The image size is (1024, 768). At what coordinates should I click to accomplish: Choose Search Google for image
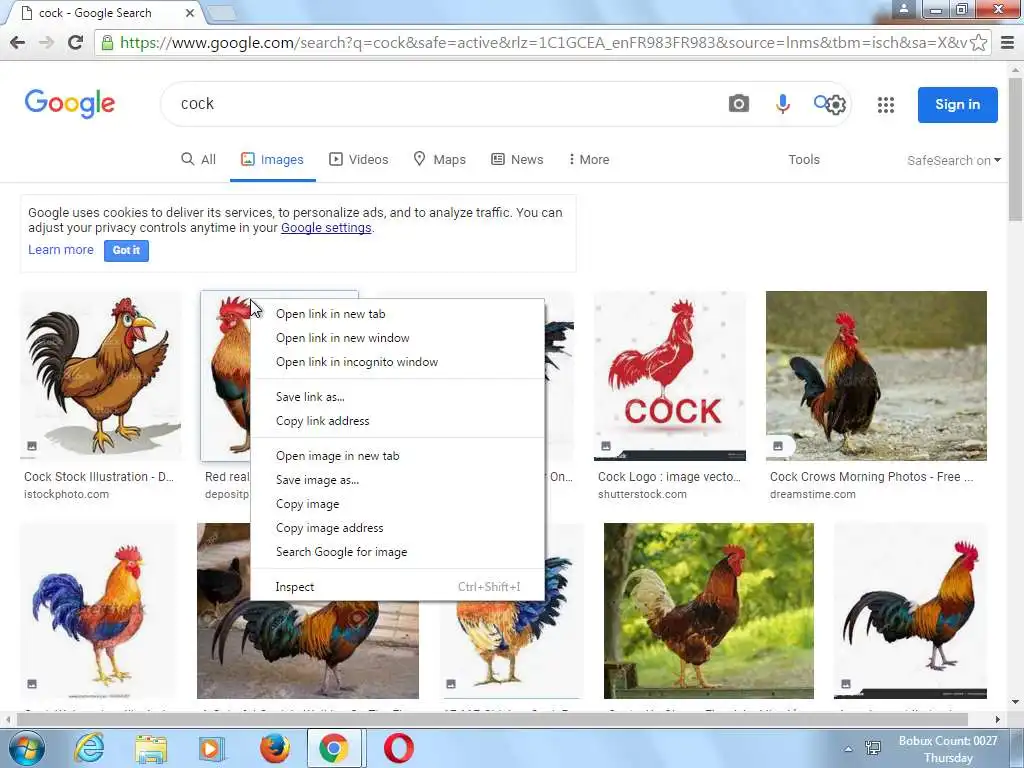[397, 552]
